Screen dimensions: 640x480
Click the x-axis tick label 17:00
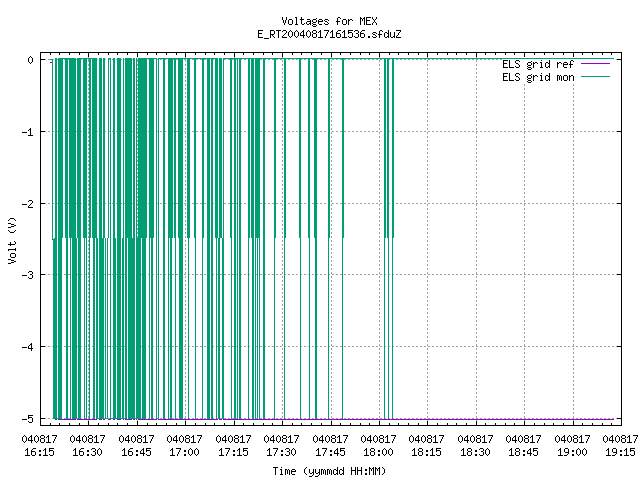coord(184,452)
